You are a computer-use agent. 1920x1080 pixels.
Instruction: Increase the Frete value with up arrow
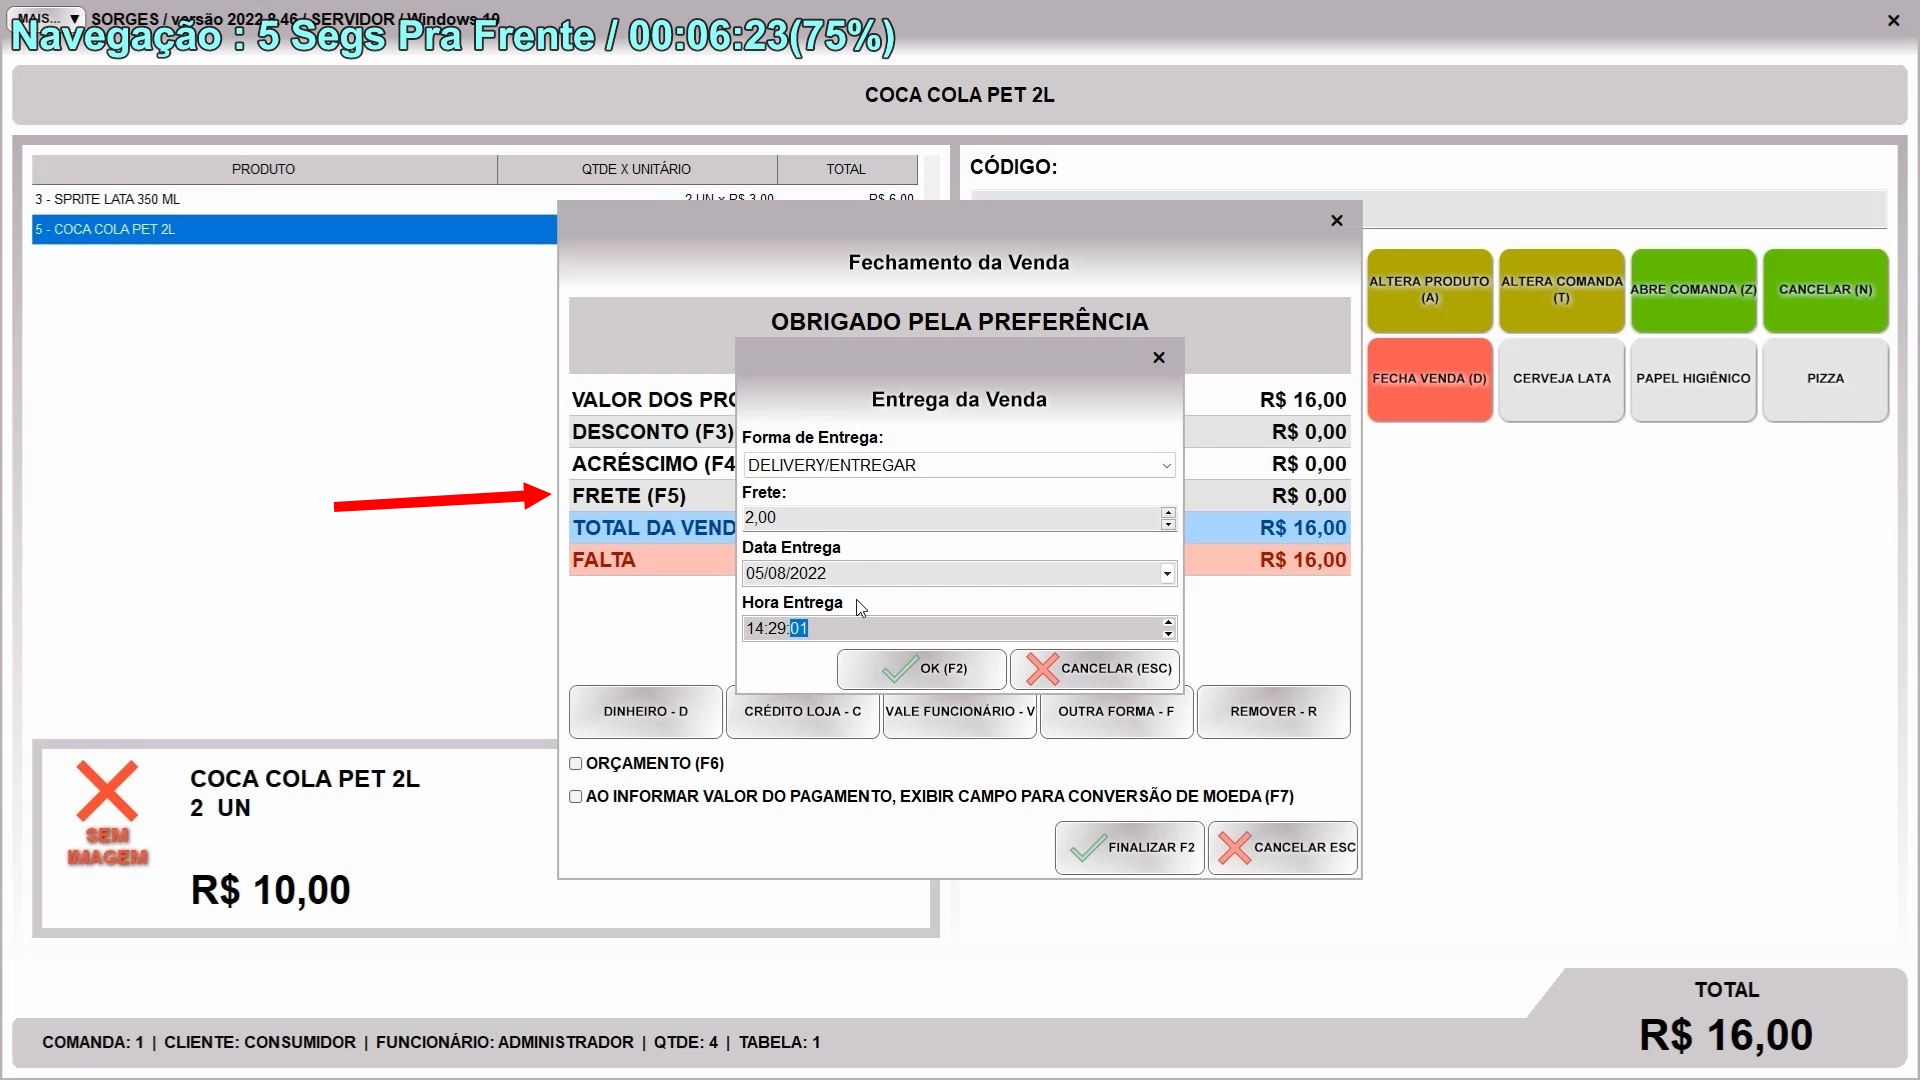(x=1168, y=512)
